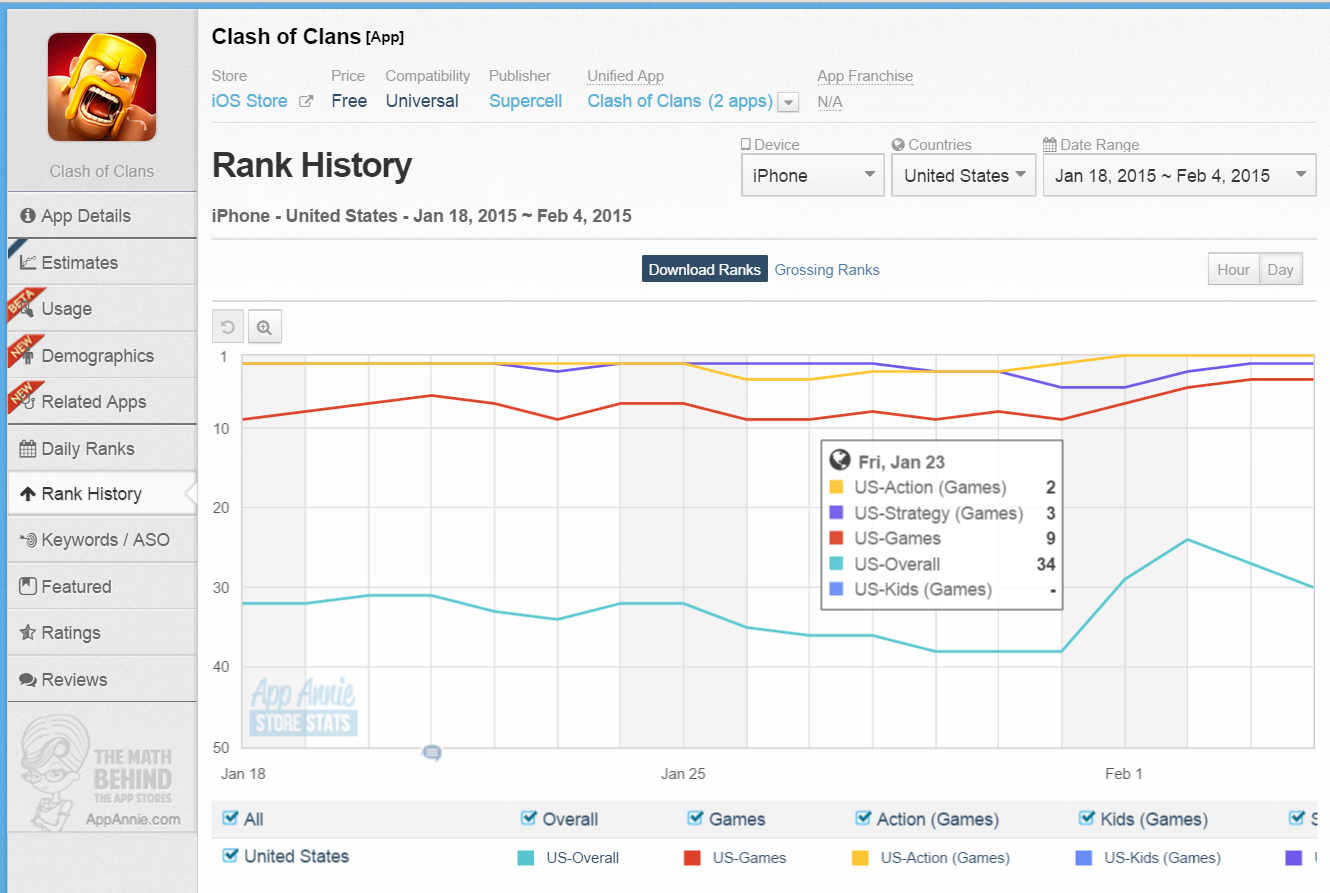Viewport: 1330px width, 893px height.
Task: Click the US-Action (Games) legend label
Action: pyautogui.click(x=945, y=858)
